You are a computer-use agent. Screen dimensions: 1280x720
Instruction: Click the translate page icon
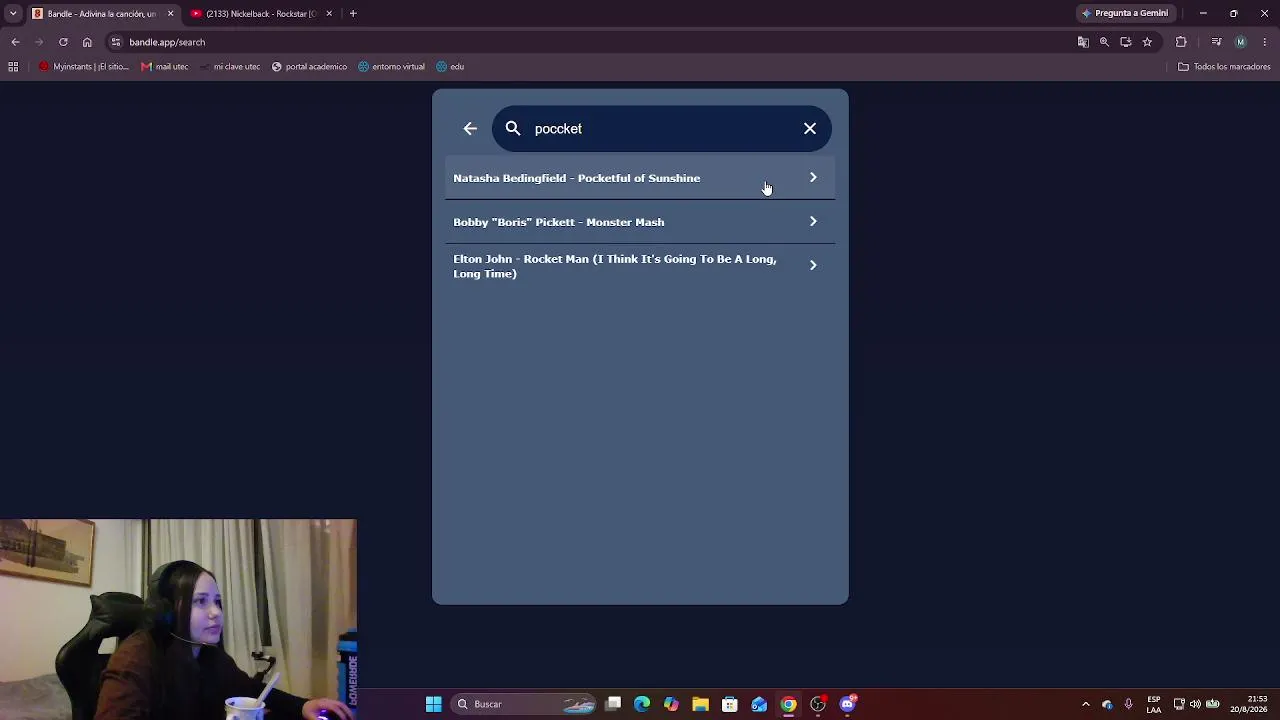[1083, 42]
